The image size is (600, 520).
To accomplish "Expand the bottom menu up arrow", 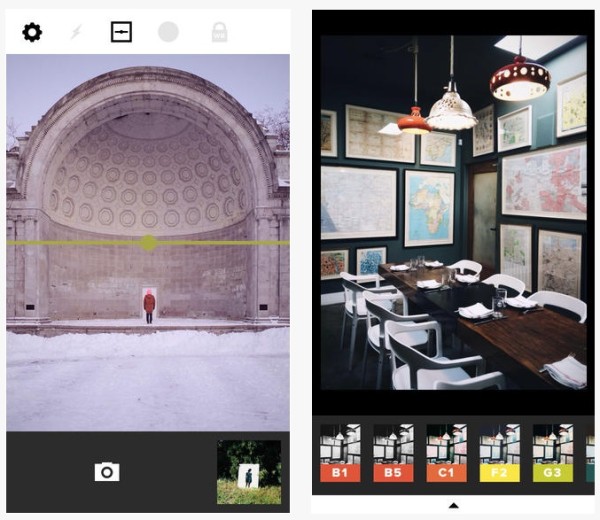I will click(454, 506).
